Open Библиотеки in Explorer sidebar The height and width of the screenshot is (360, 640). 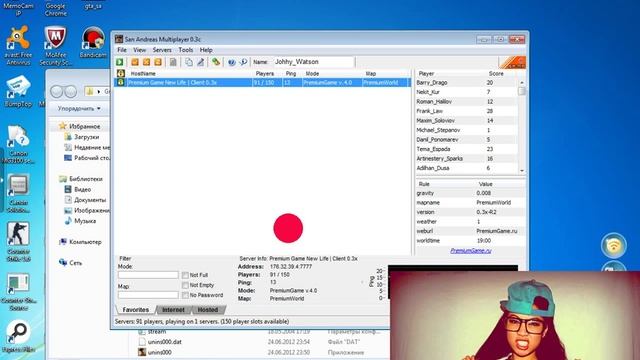click(x=81, y=179)
